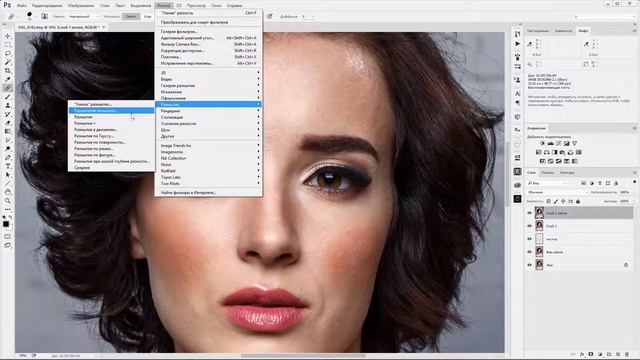The width and height of the screenshot is (640, 360).
Task: Toggle Quick Mask mode
Action: coord(8,237)
